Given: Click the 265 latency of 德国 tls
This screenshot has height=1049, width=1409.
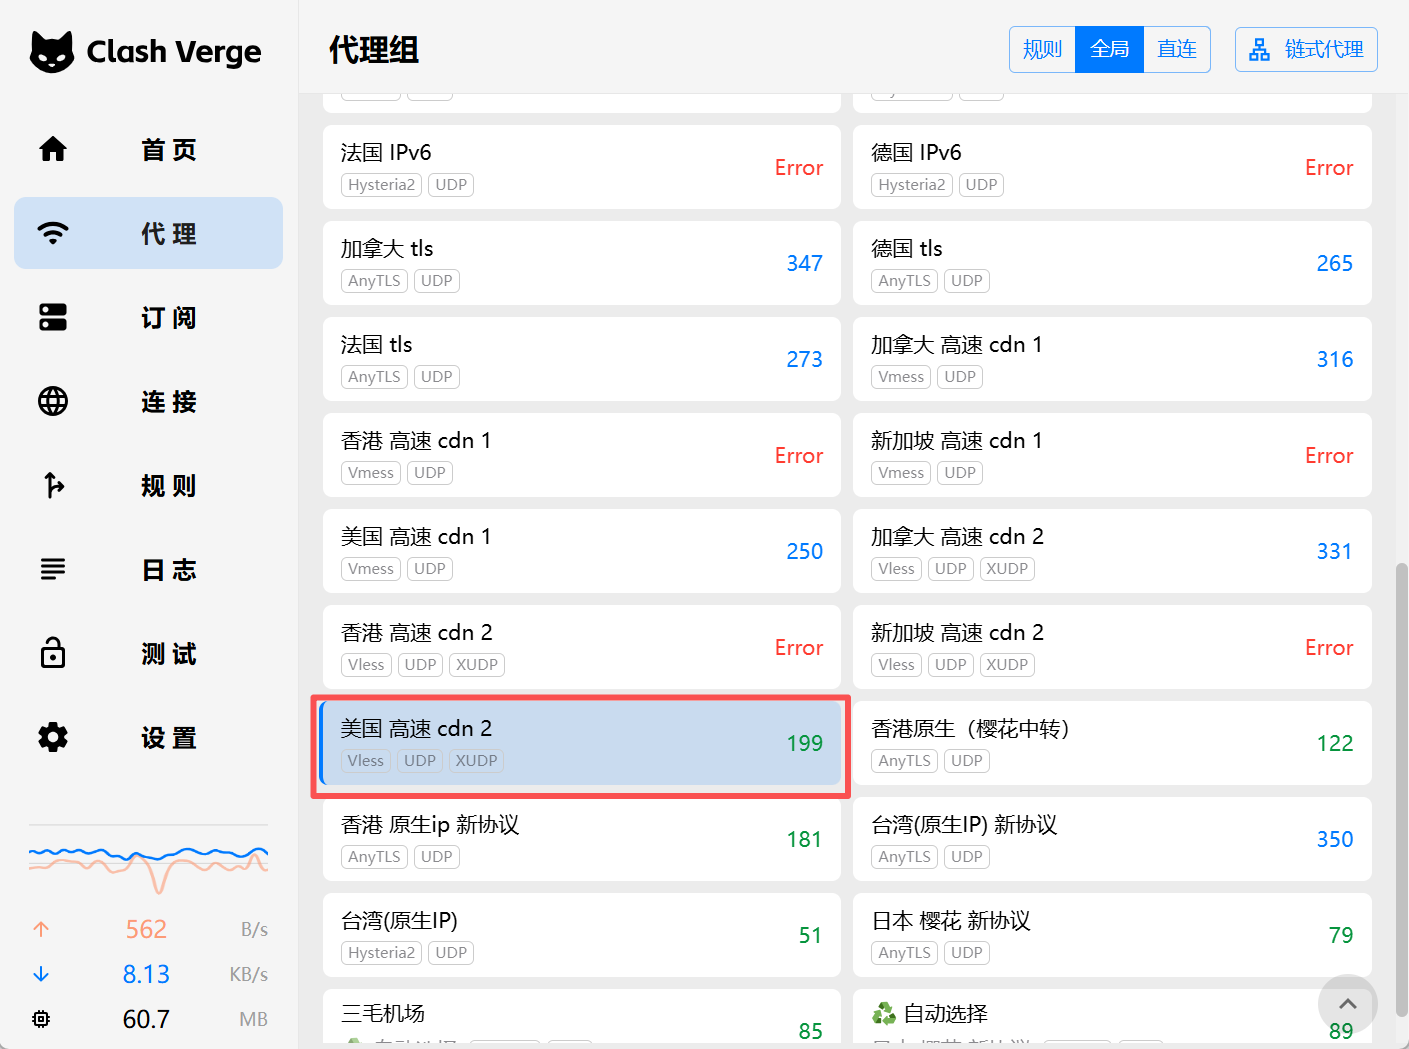Looking at the screenshot, I should pyautogui.click(x=1334, y=263).
